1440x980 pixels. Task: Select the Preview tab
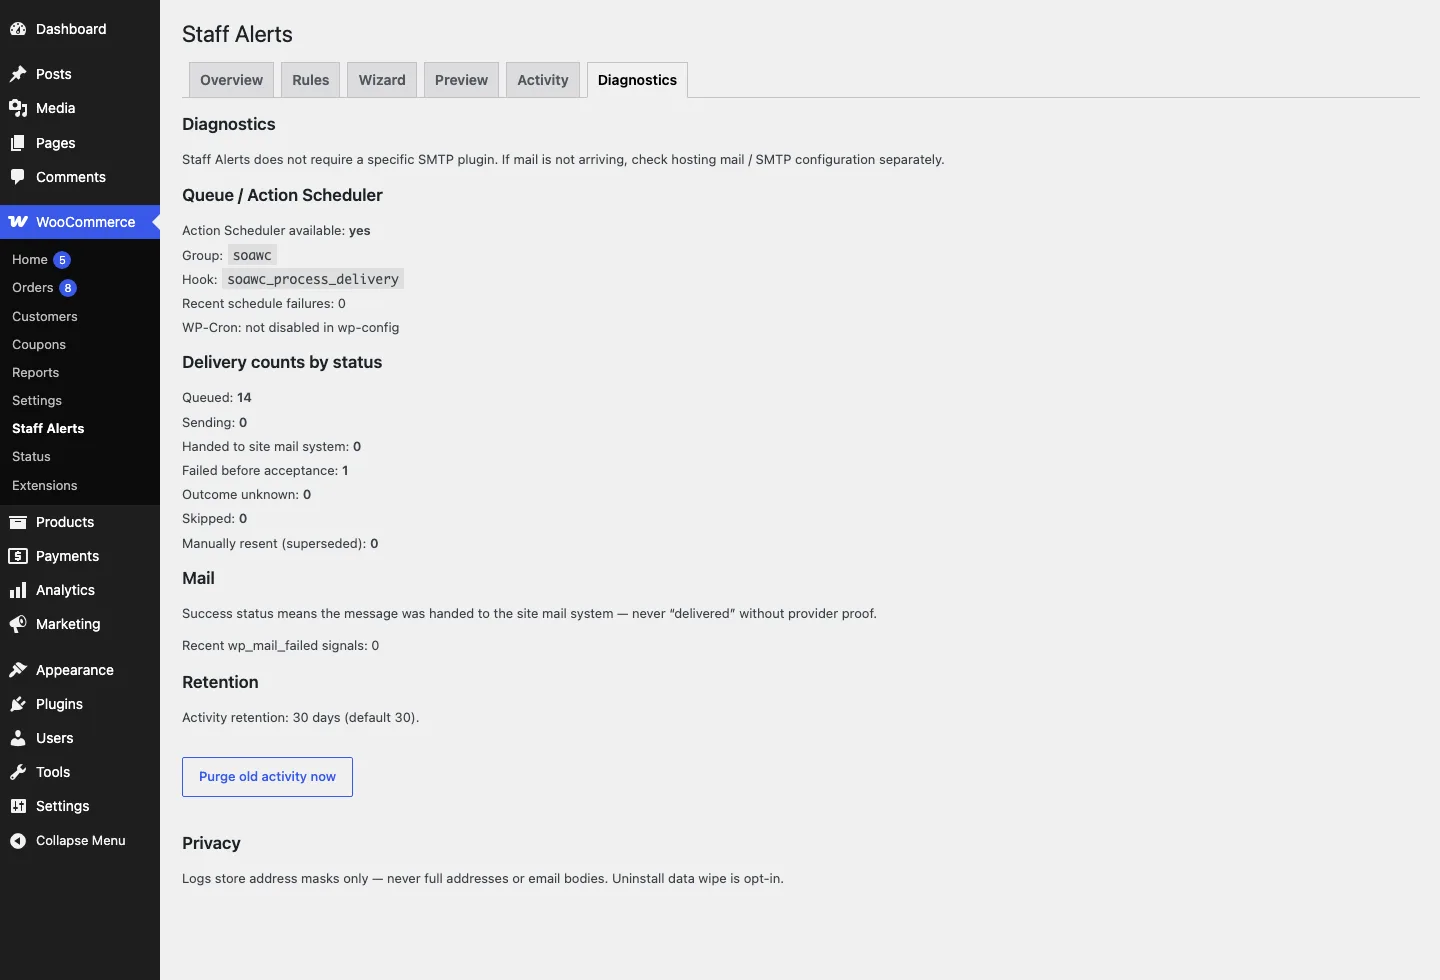point(461,80)
